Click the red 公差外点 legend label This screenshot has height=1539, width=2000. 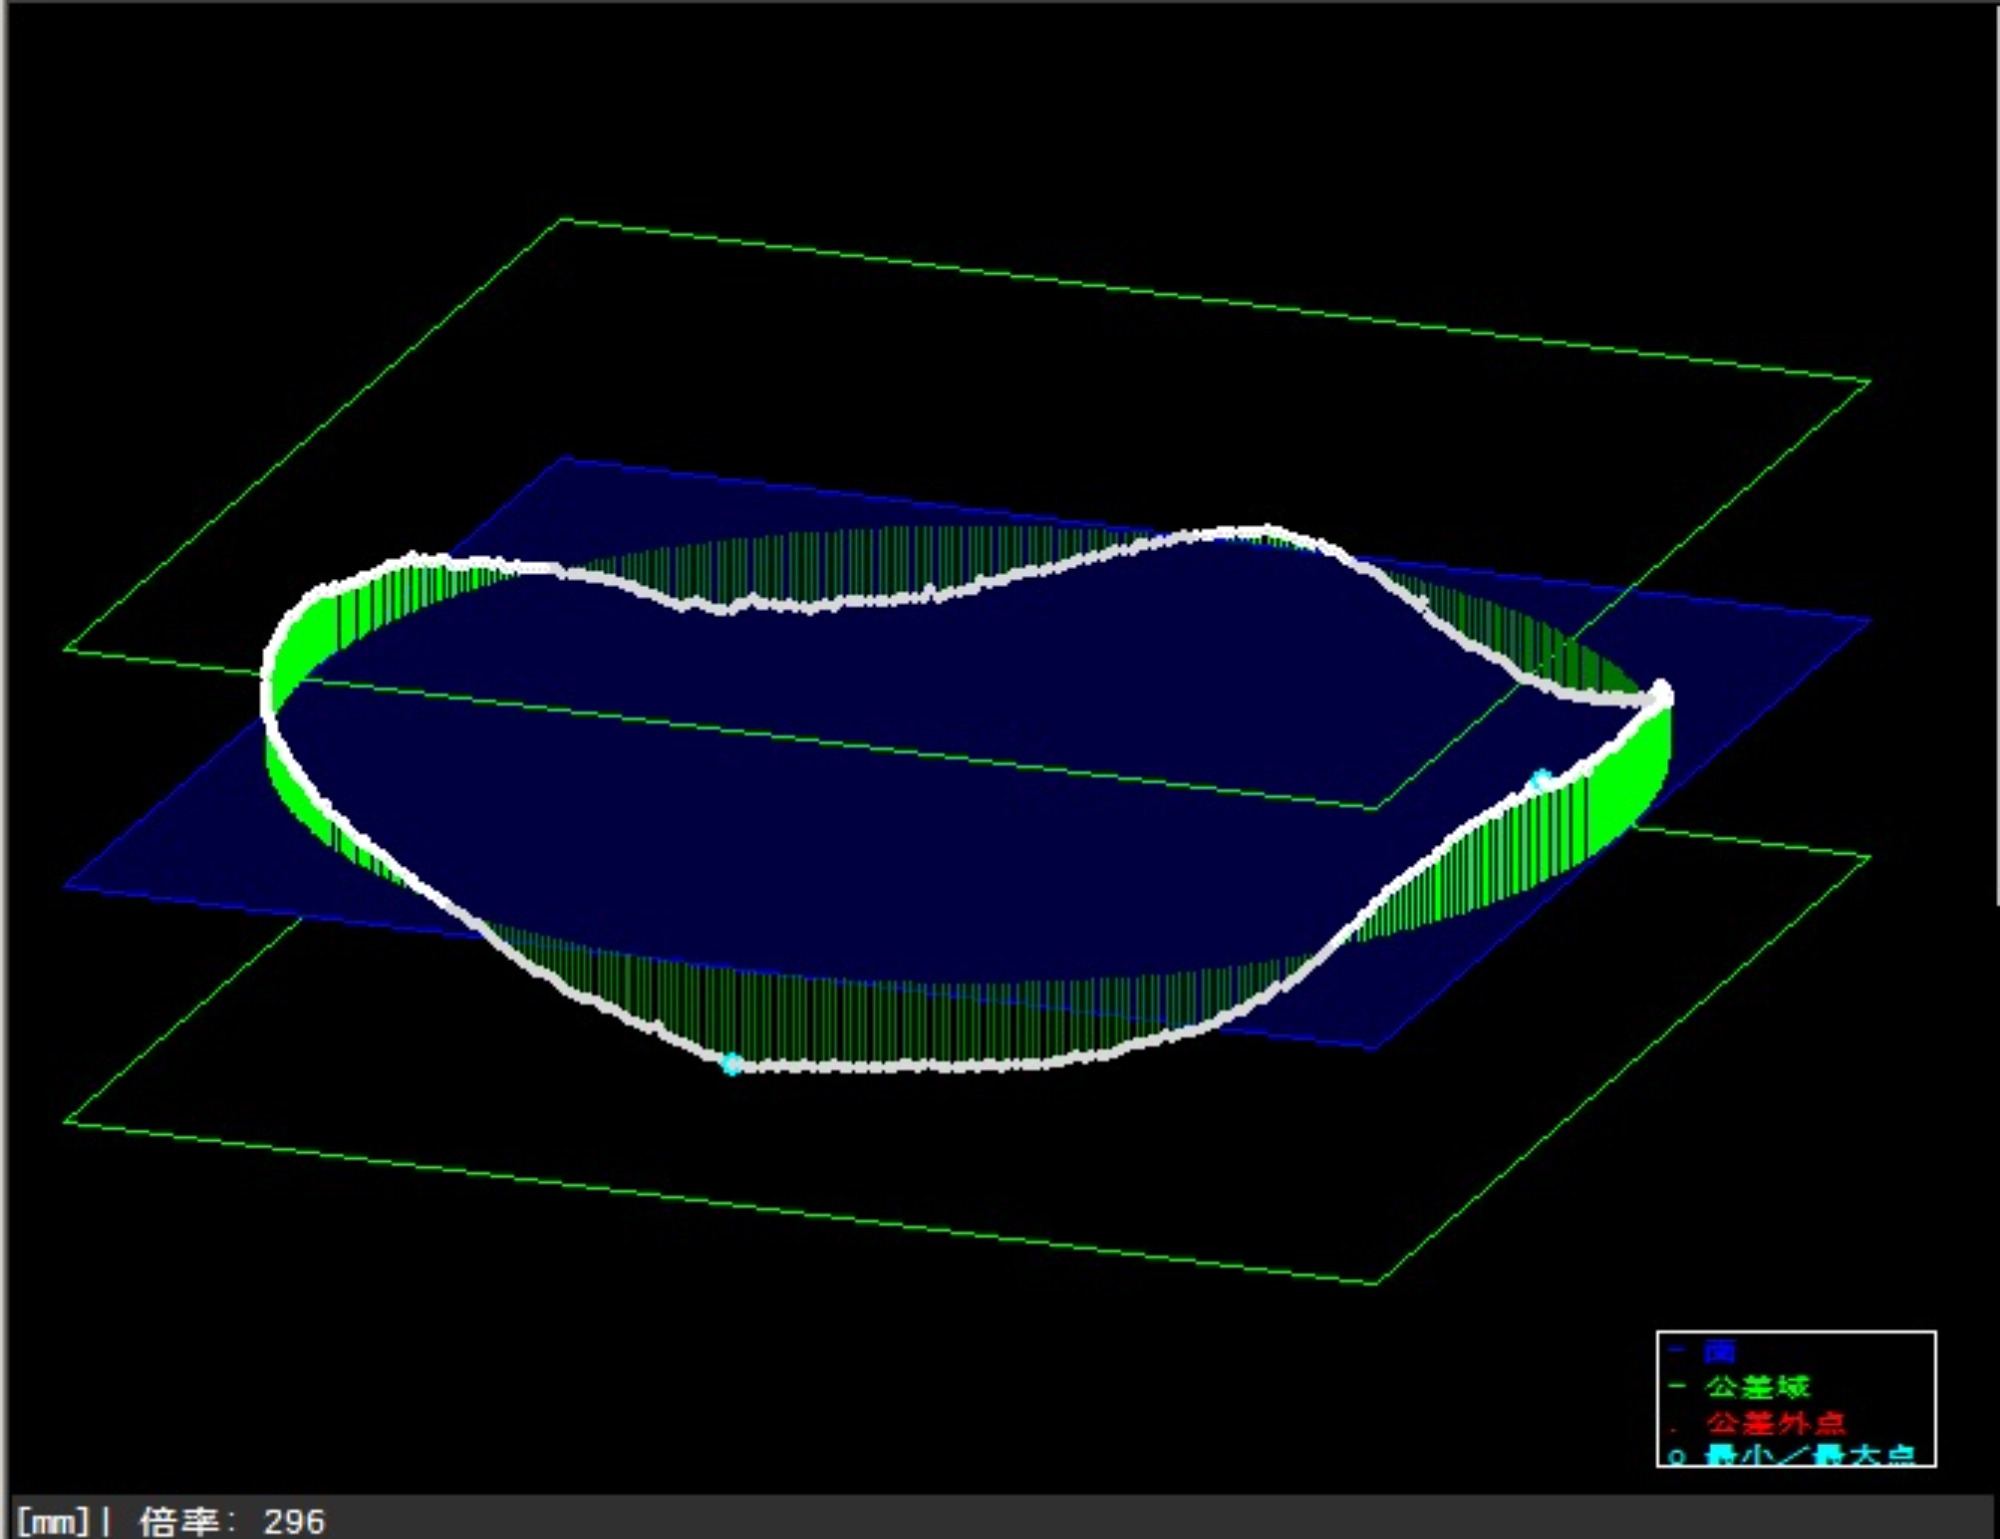1775,1422
